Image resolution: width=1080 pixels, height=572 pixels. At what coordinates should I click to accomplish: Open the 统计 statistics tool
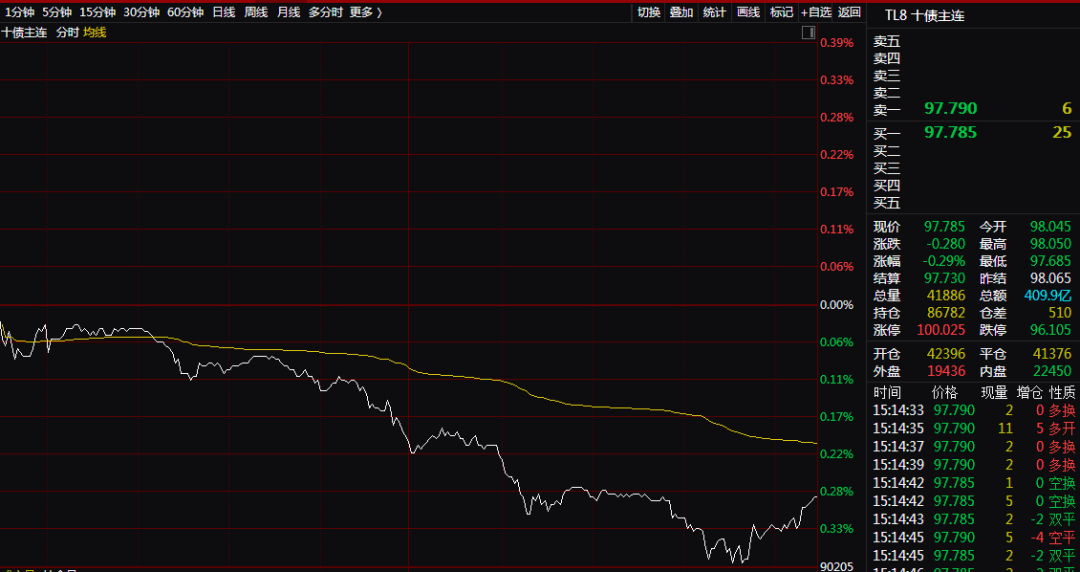coord(715,12)
